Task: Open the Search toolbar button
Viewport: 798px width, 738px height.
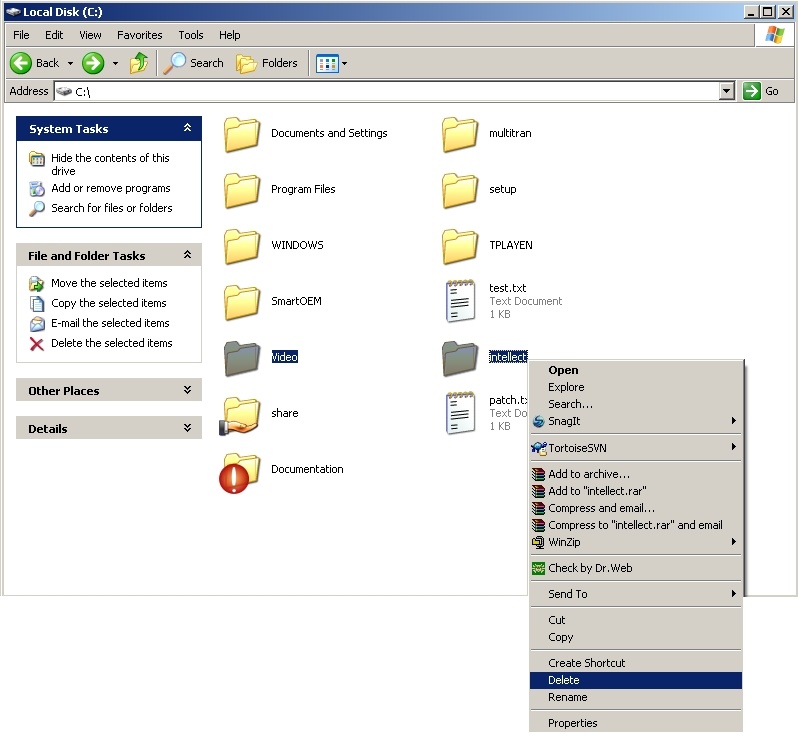Action: [195, 63]
